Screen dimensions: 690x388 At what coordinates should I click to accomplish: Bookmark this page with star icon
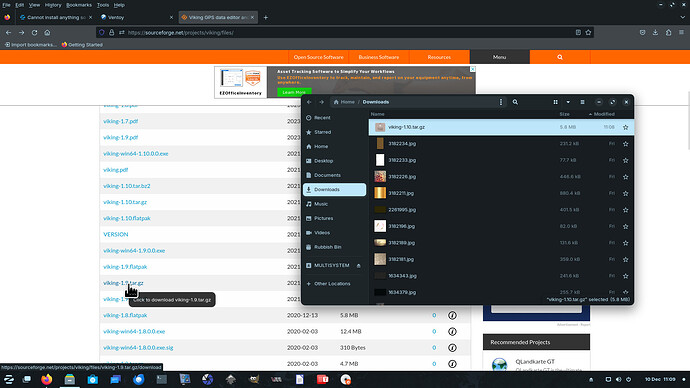(x=588, y=33)
